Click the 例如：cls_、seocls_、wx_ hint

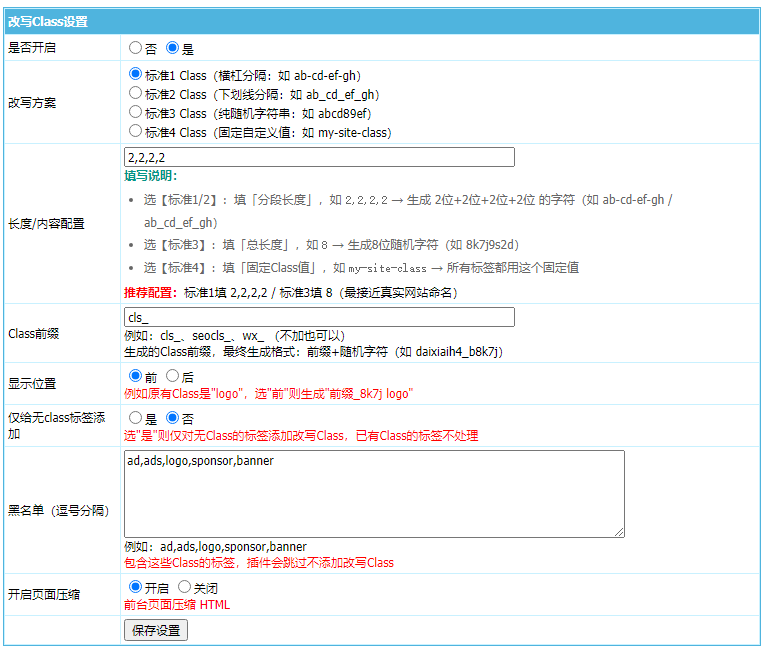click(x=234, y=336)
